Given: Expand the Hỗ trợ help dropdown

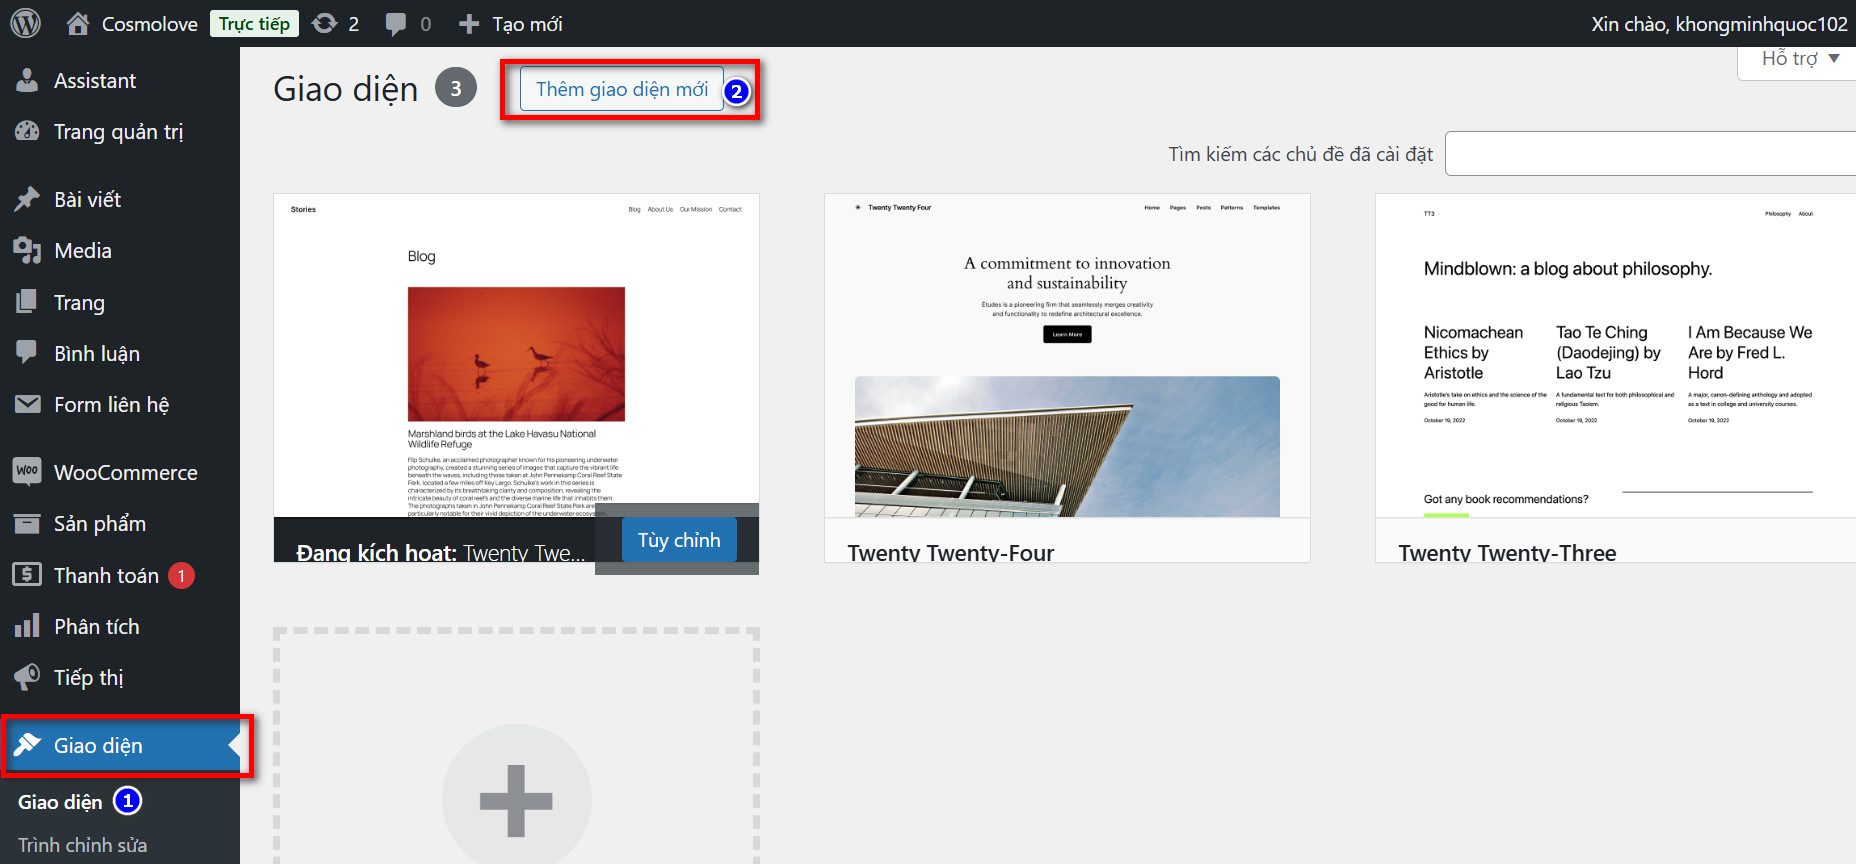Looking at the screenshot, I should click(x=1800, y=59).
